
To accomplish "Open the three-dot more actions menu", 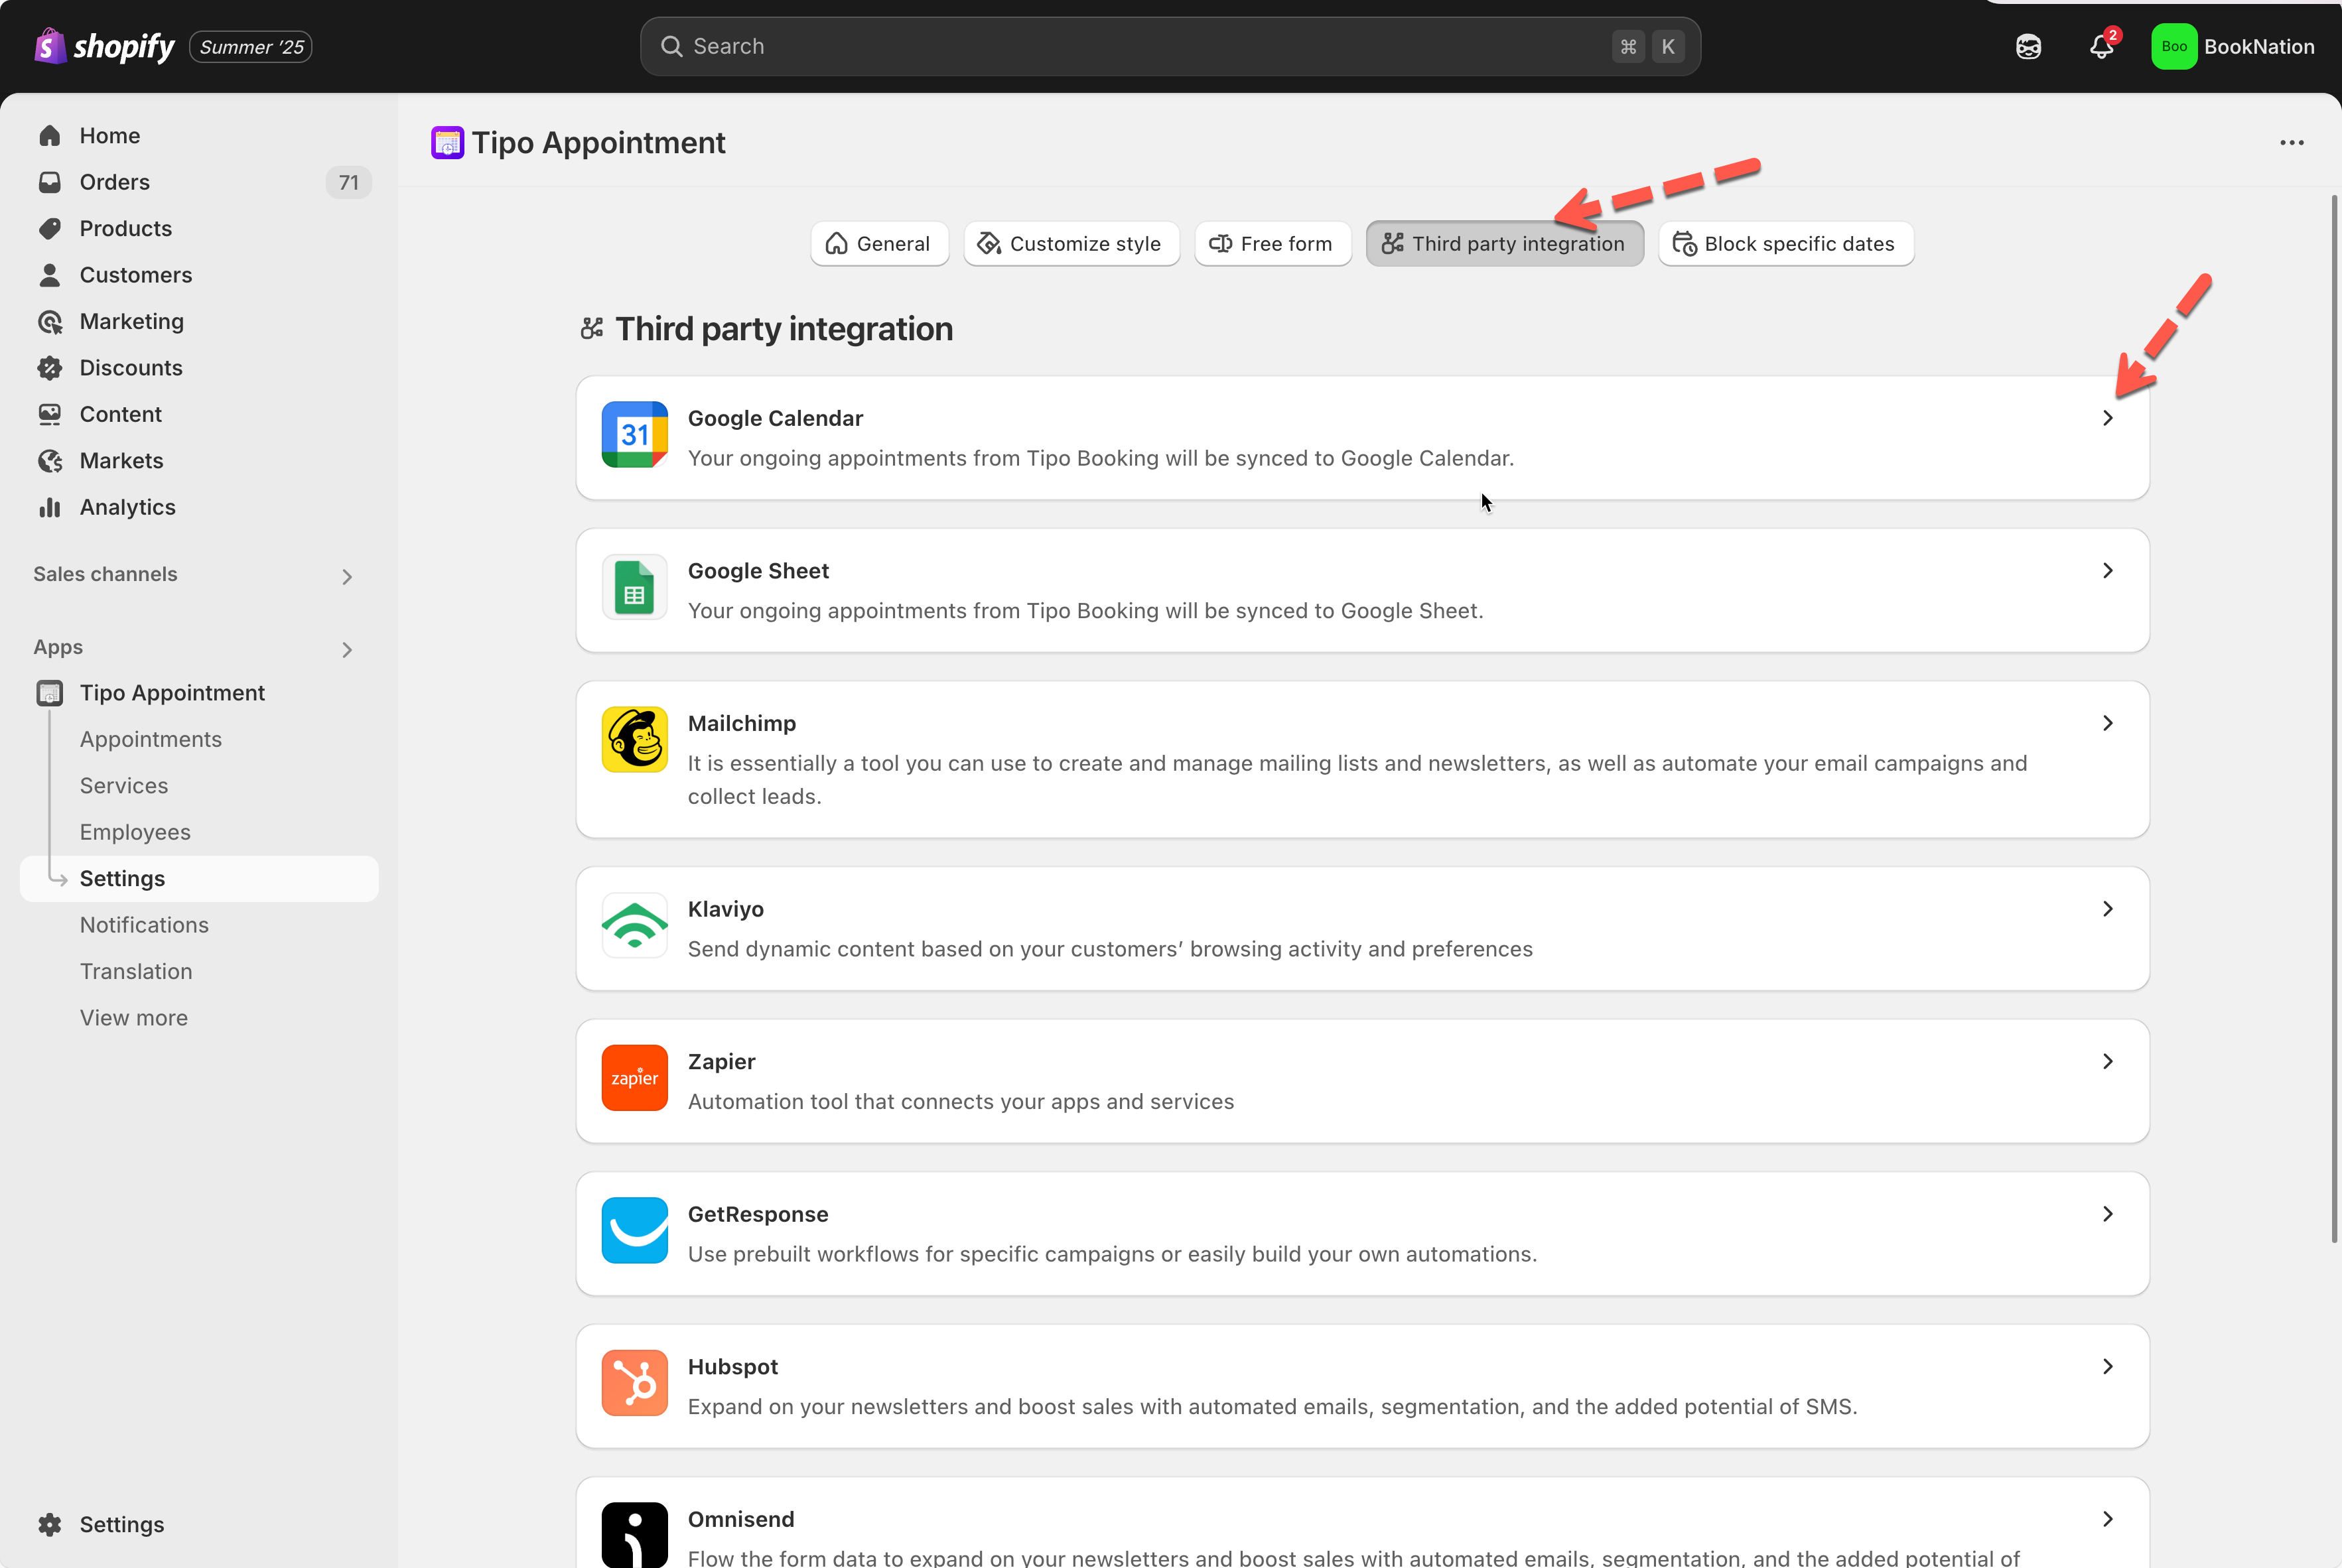I will [2291, 143].
